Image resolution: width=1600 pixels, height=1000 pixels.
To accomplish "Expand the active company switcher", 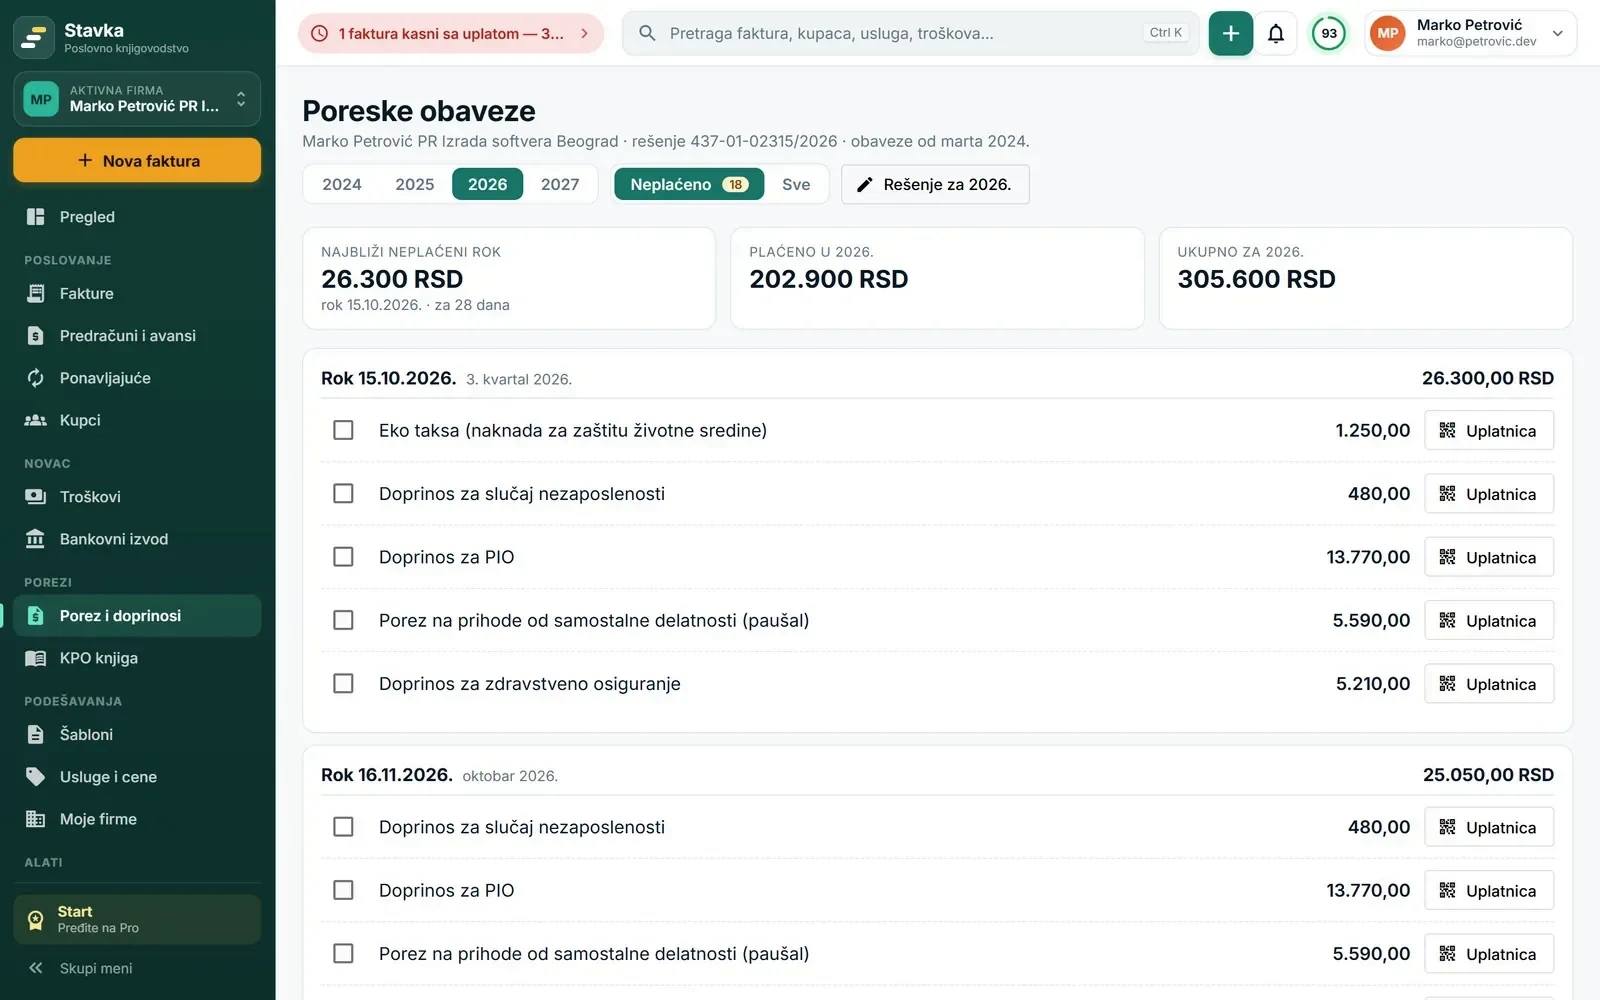I will tap(137, 99).
